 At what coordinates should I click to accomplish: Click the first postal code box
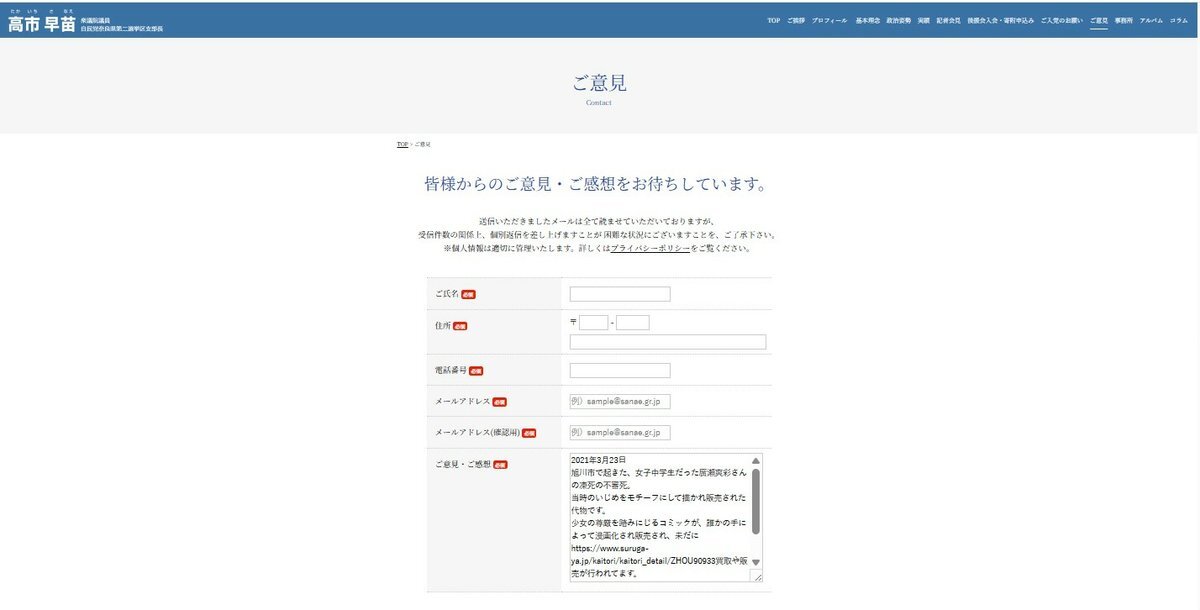pos(594,323)
